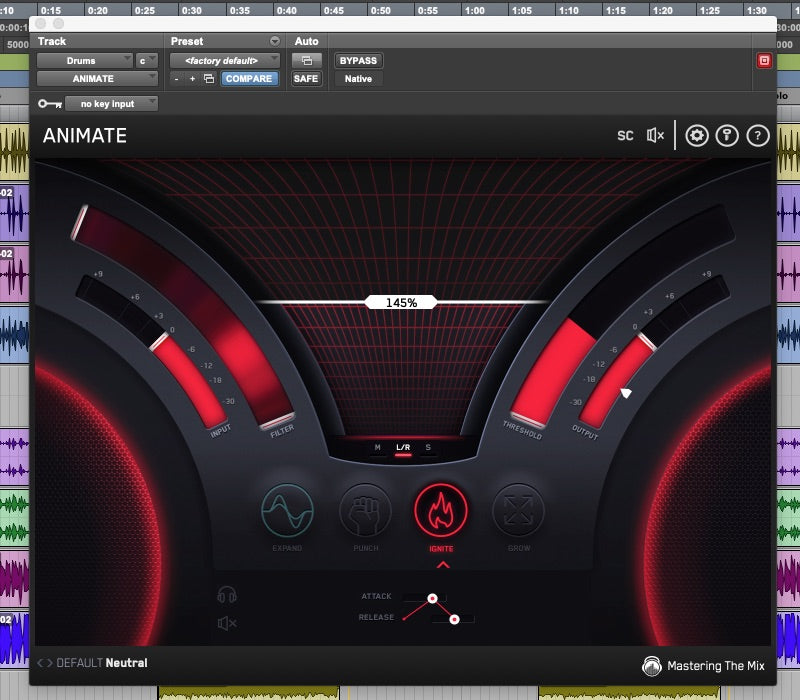Click the headphones solo icon for Ignite
The height and width of the screenshot is (700, 800).
[227, 595]
